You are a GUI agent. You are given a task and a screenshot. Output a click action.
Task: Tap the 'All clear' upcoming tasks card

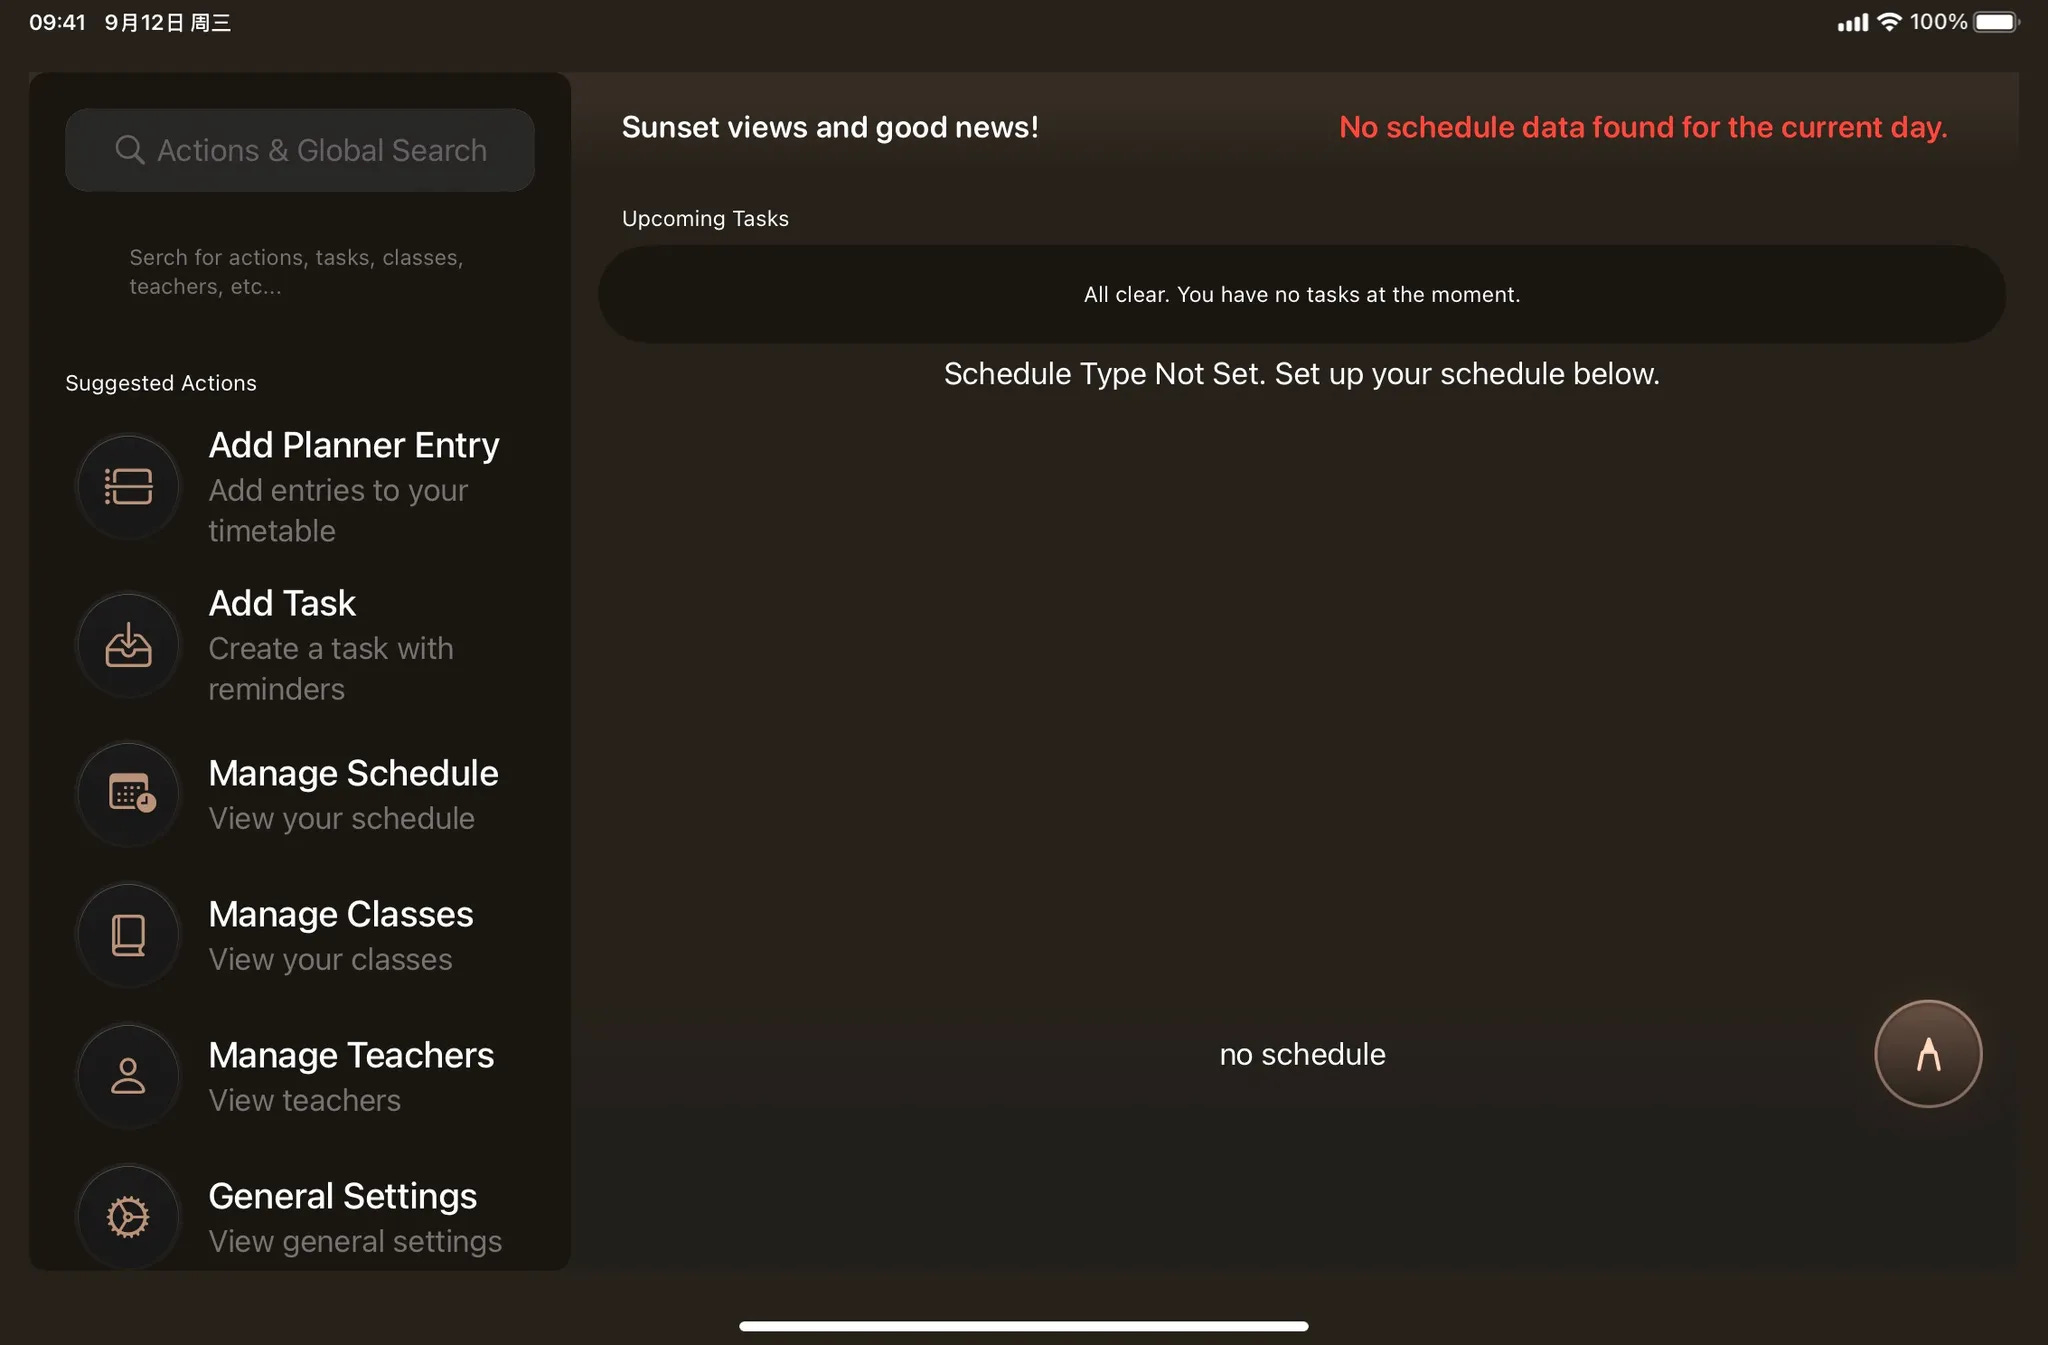(x=1302, y=294)
